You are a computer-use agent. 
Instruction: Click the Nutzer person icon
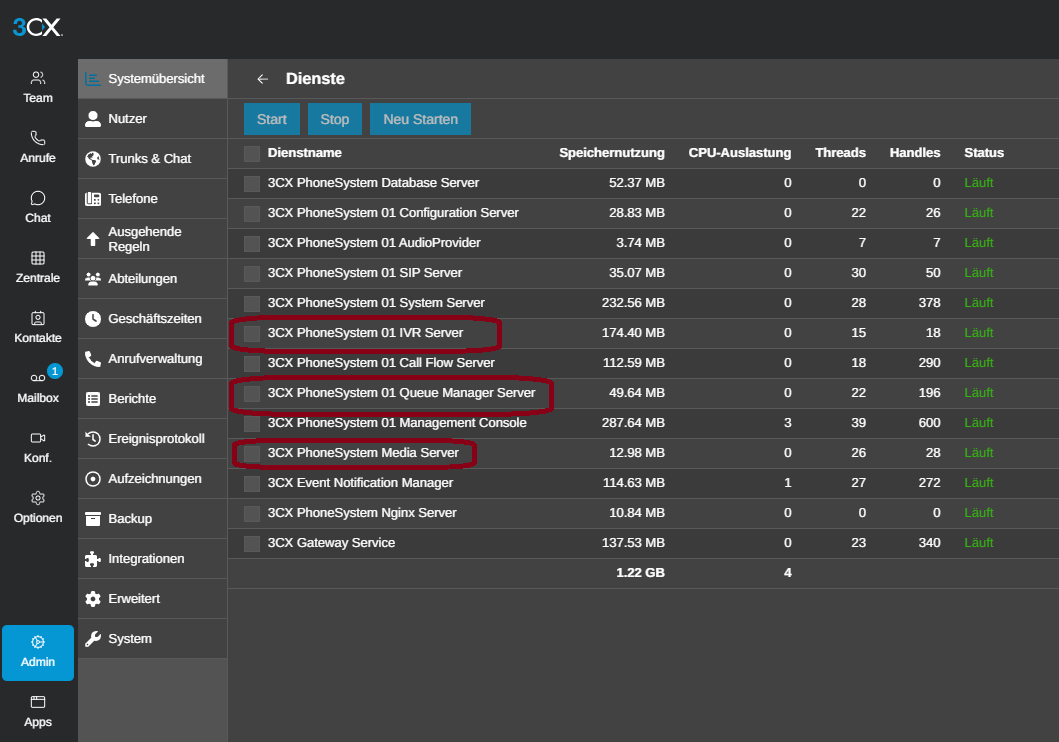pos(93,119)
